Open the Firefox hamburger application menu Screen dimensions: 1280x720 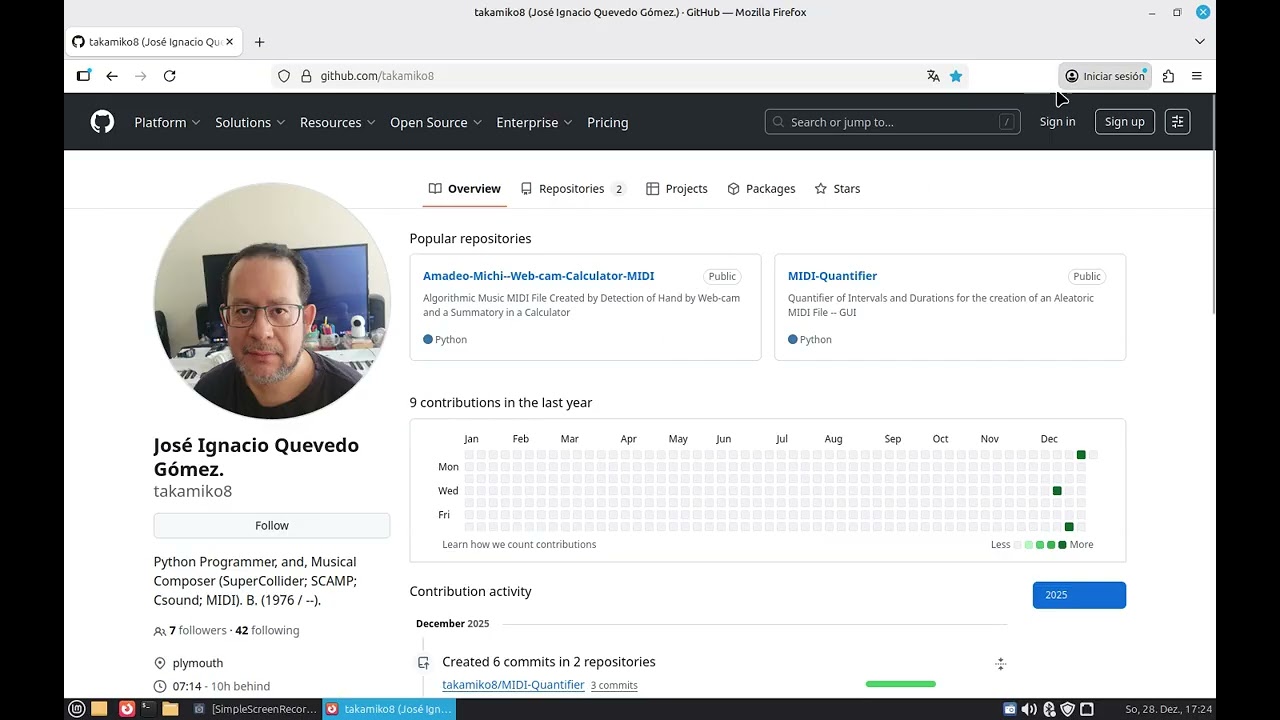coord(1196,76)
